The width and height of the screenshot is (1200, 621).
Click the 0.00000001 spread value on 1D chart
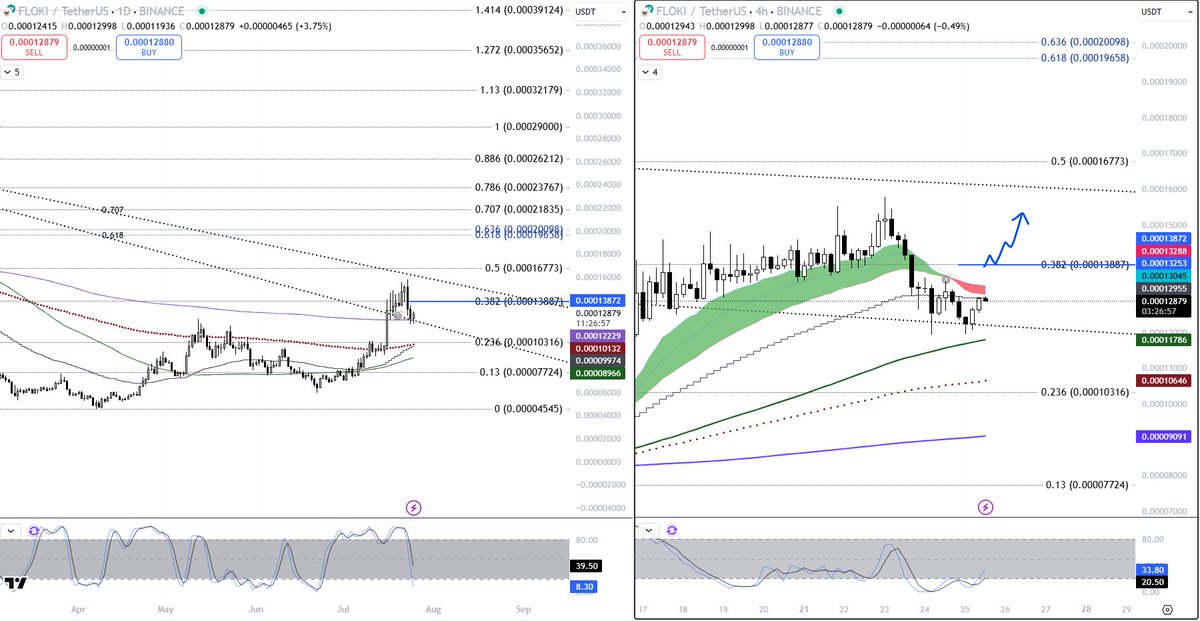point(92,47)
